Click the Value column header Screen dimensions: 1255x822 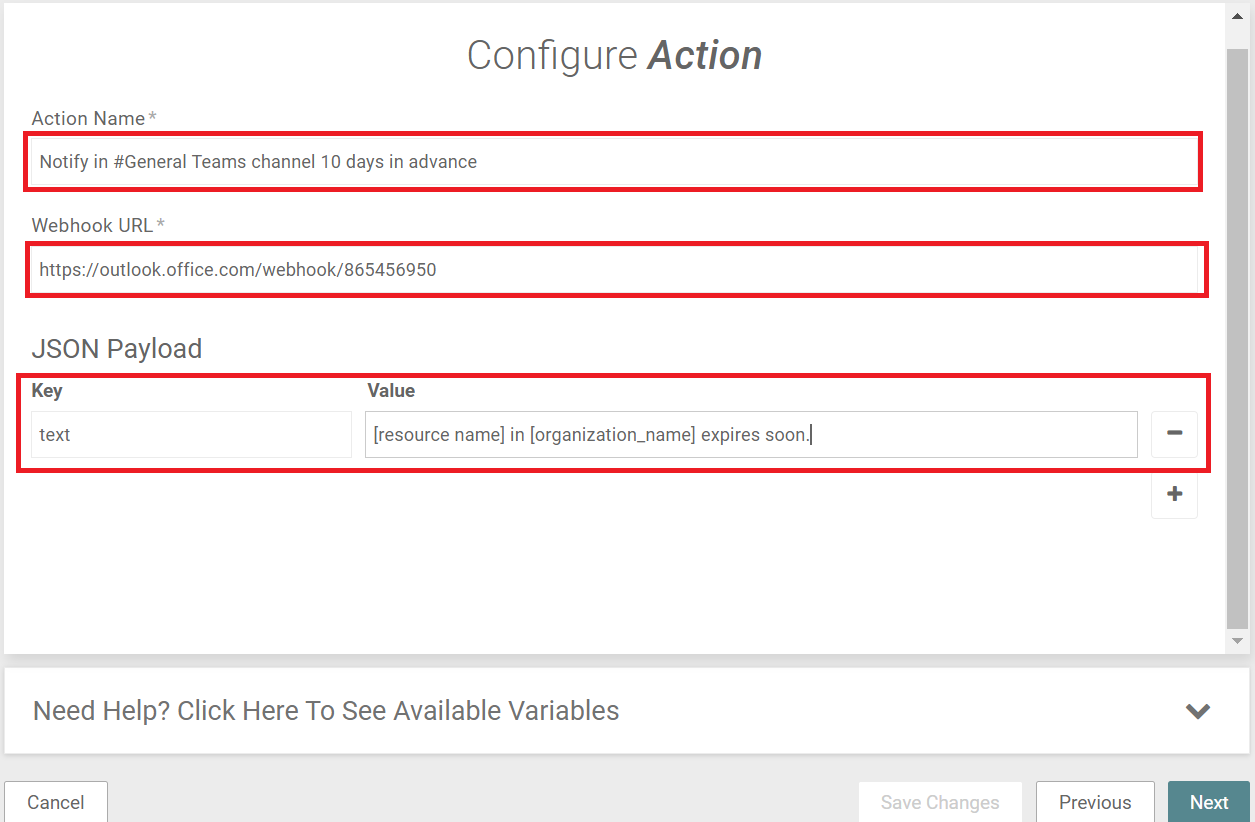(x=391, y=391)
